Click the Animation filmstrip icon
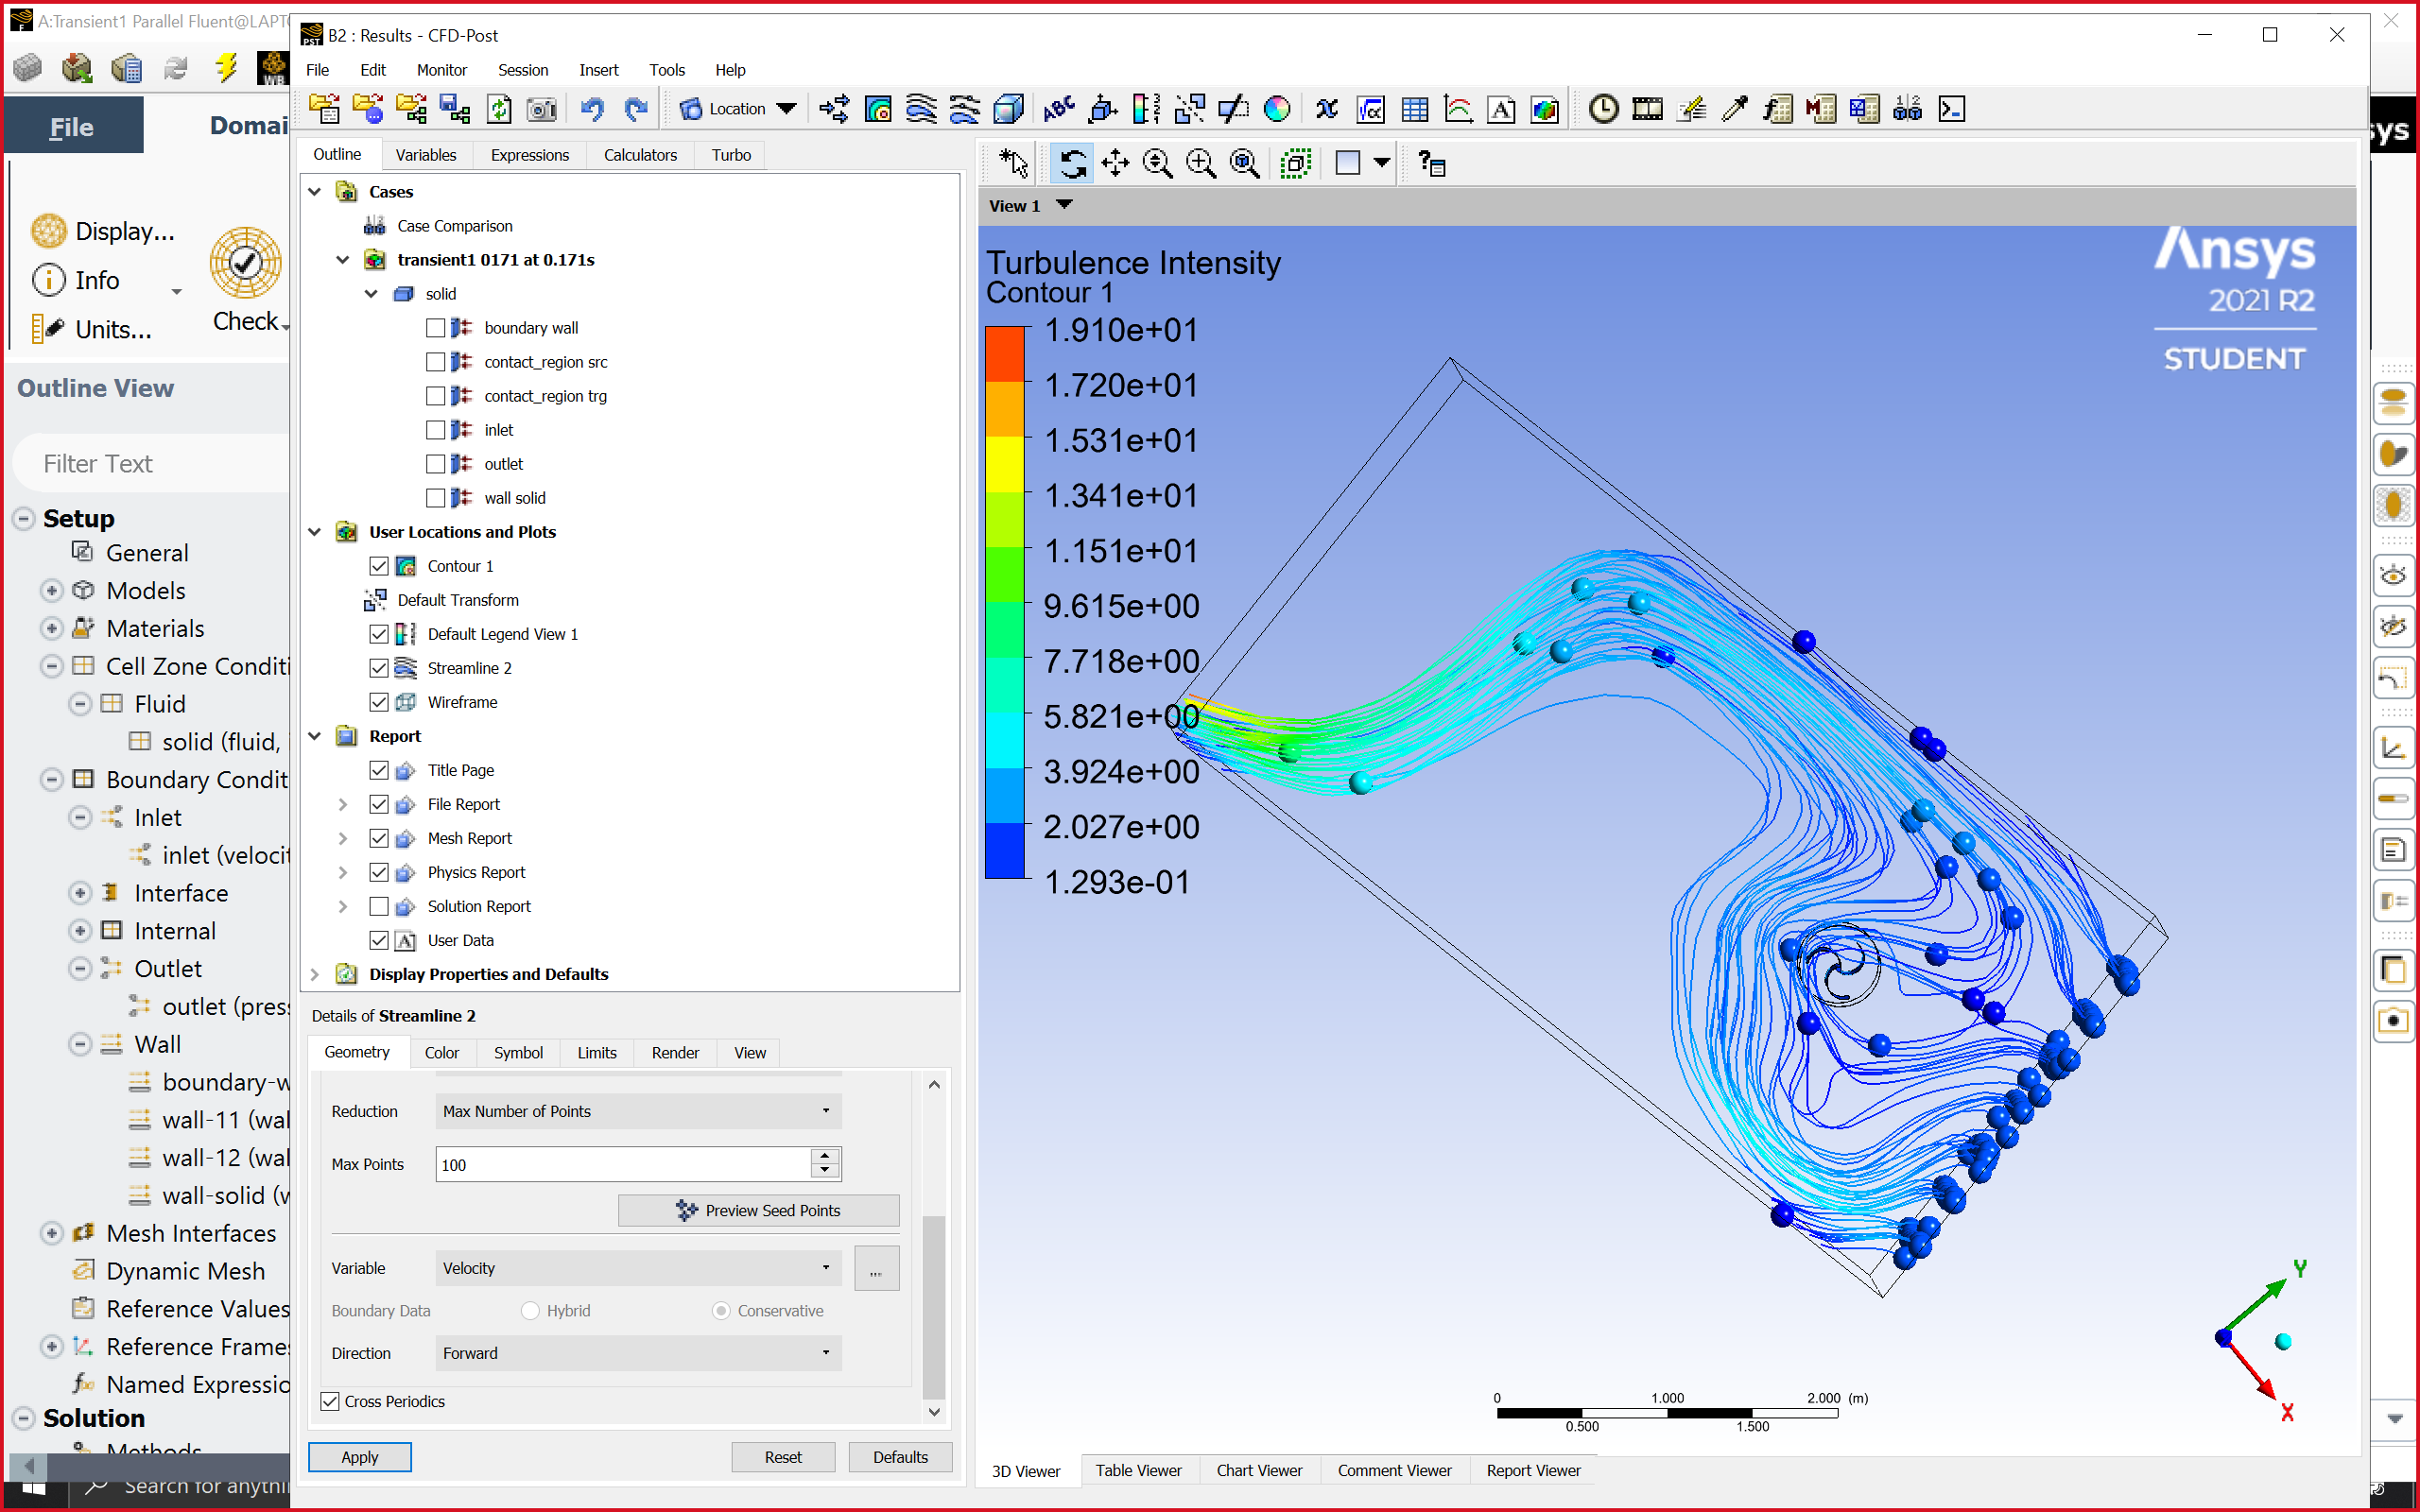The image size is (2420, 1512). [x=1647, y=109]
